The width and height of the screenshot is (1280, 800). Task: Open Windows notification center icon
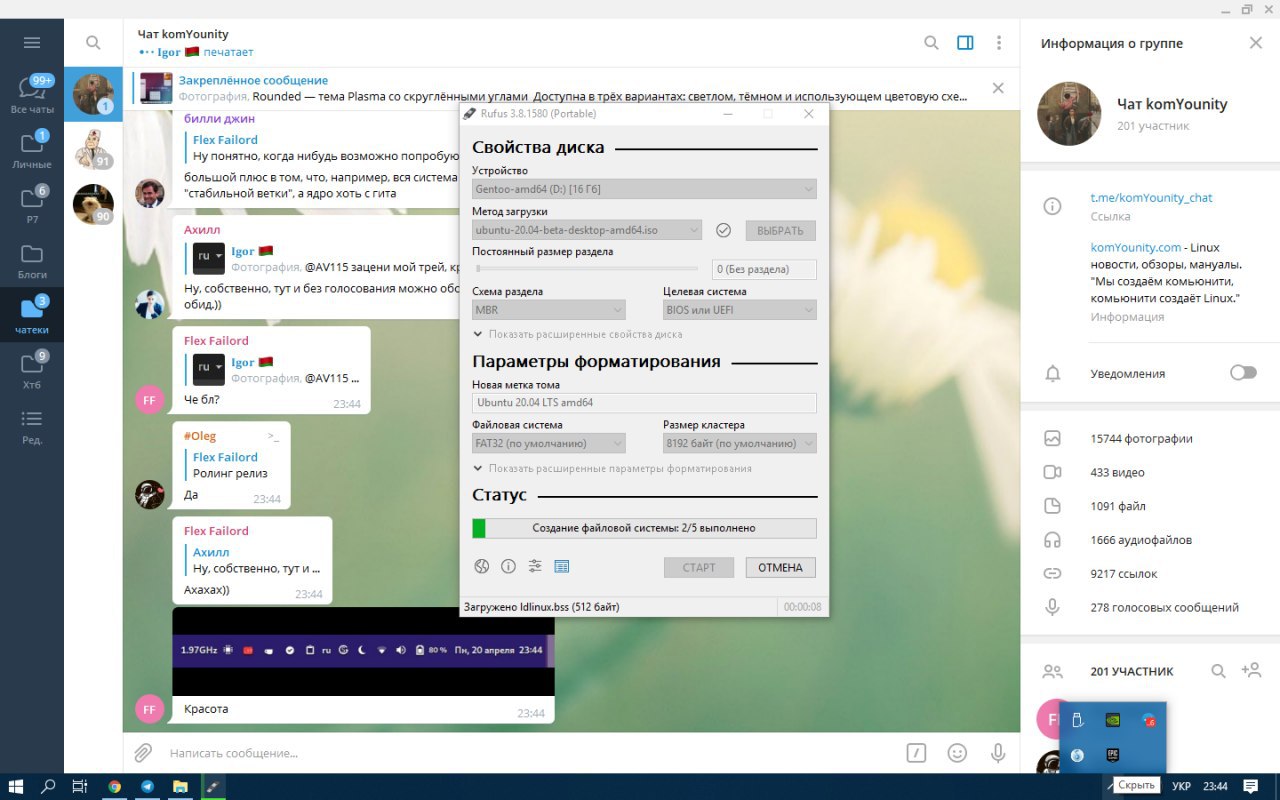[1251, 787]
